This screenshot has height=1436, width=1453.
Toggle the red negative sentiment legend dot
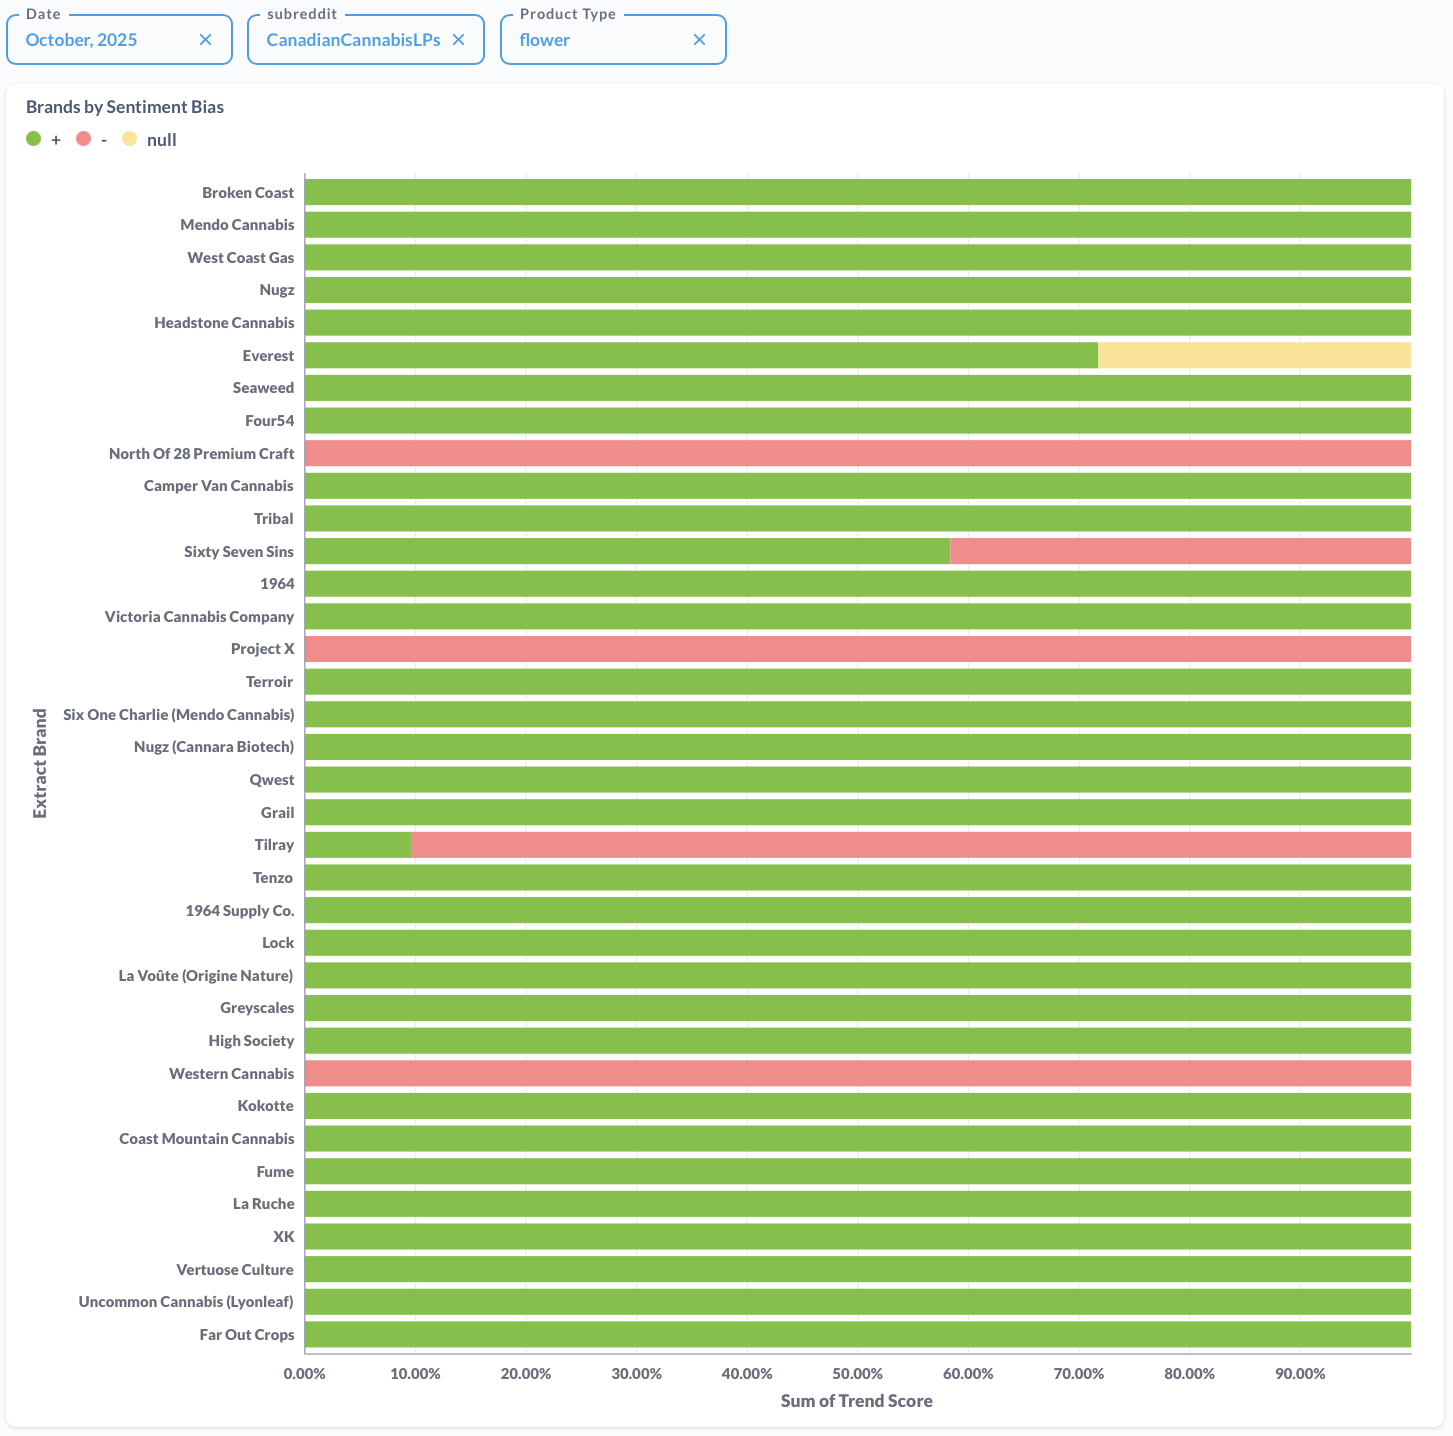(84, 140)
